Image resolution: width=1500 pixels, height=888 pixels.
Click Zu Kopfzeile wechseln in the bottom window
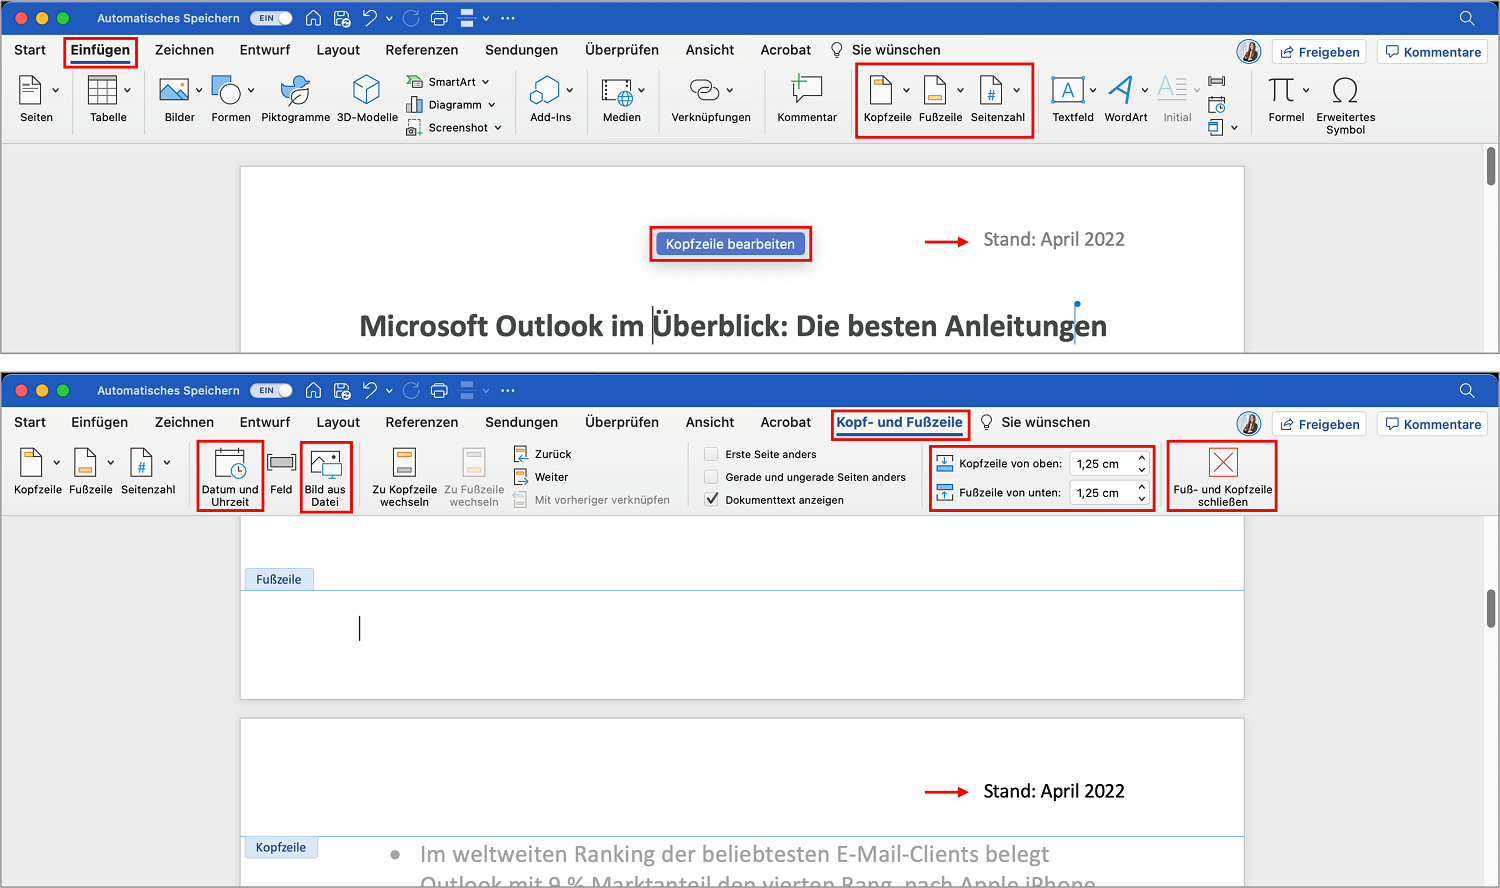(x=404, y=477)
